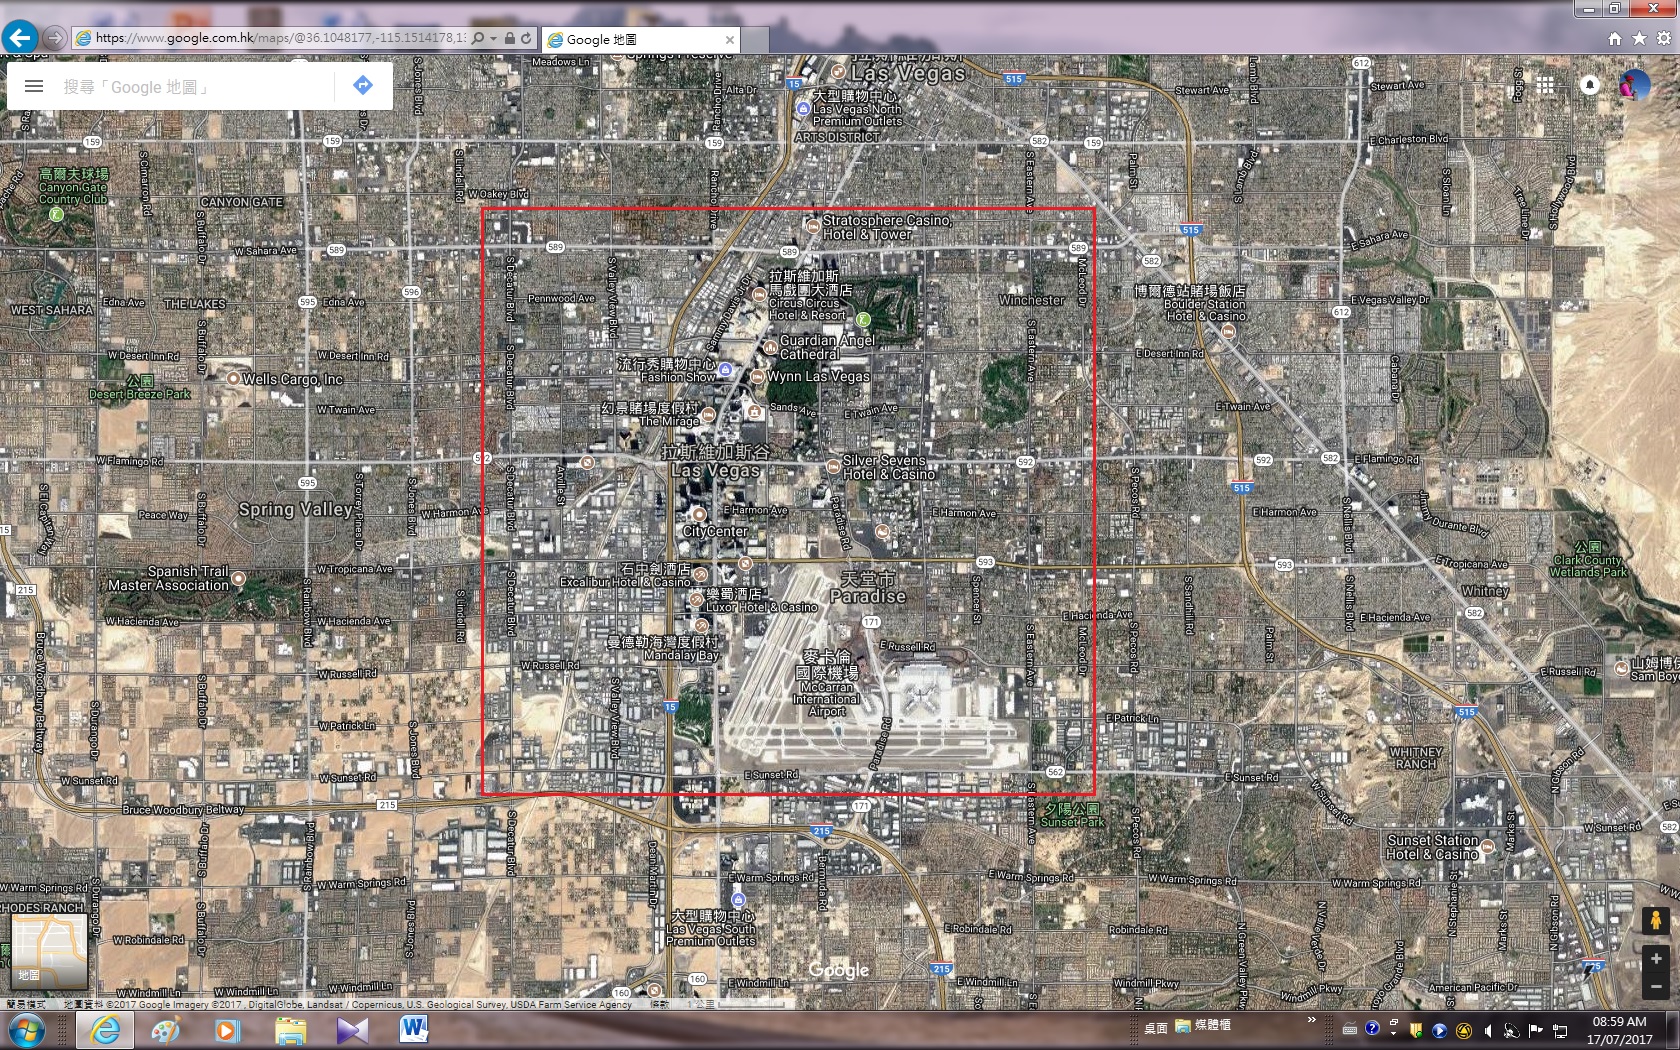Open Google notifications bell
The image size is (1680, 1050).
pyautogui.click(x=1590, y=85)
